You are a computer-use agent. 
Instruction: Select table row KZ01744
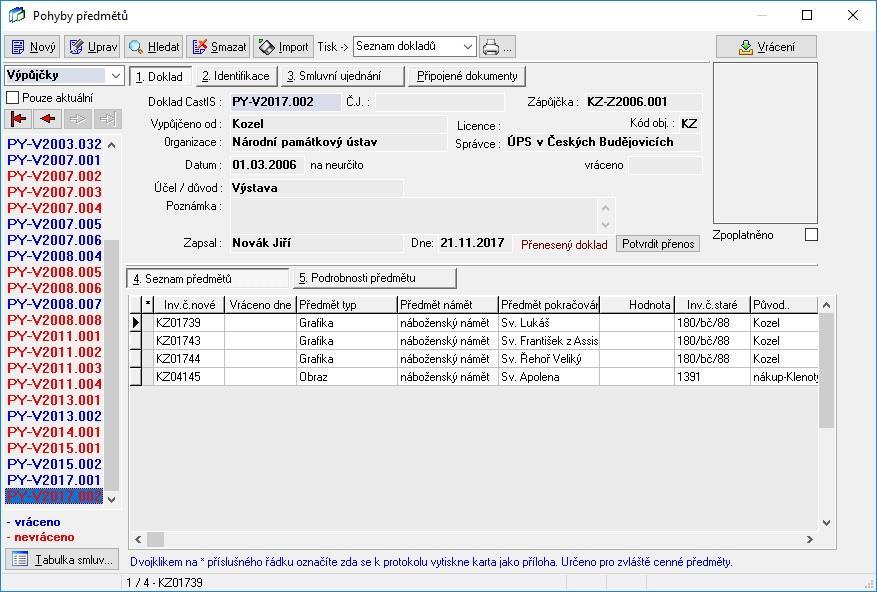click(x=474, y=359)
